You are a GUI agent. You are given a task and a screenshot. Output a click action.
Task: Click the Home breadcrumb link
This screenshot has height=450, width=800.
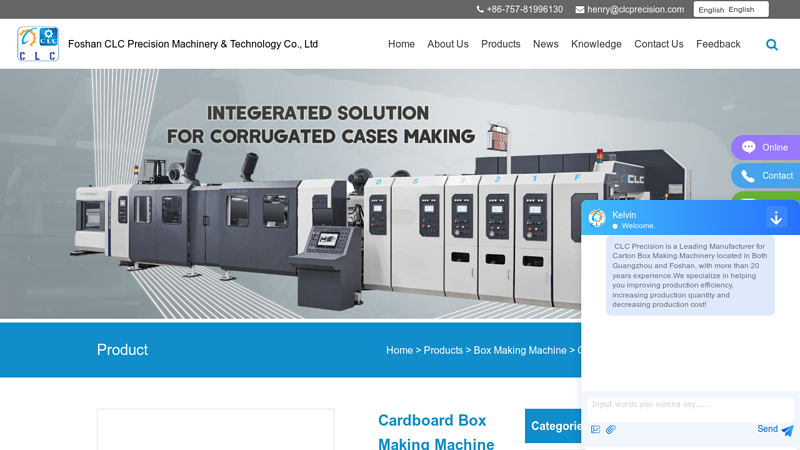[x=399, y=351]
